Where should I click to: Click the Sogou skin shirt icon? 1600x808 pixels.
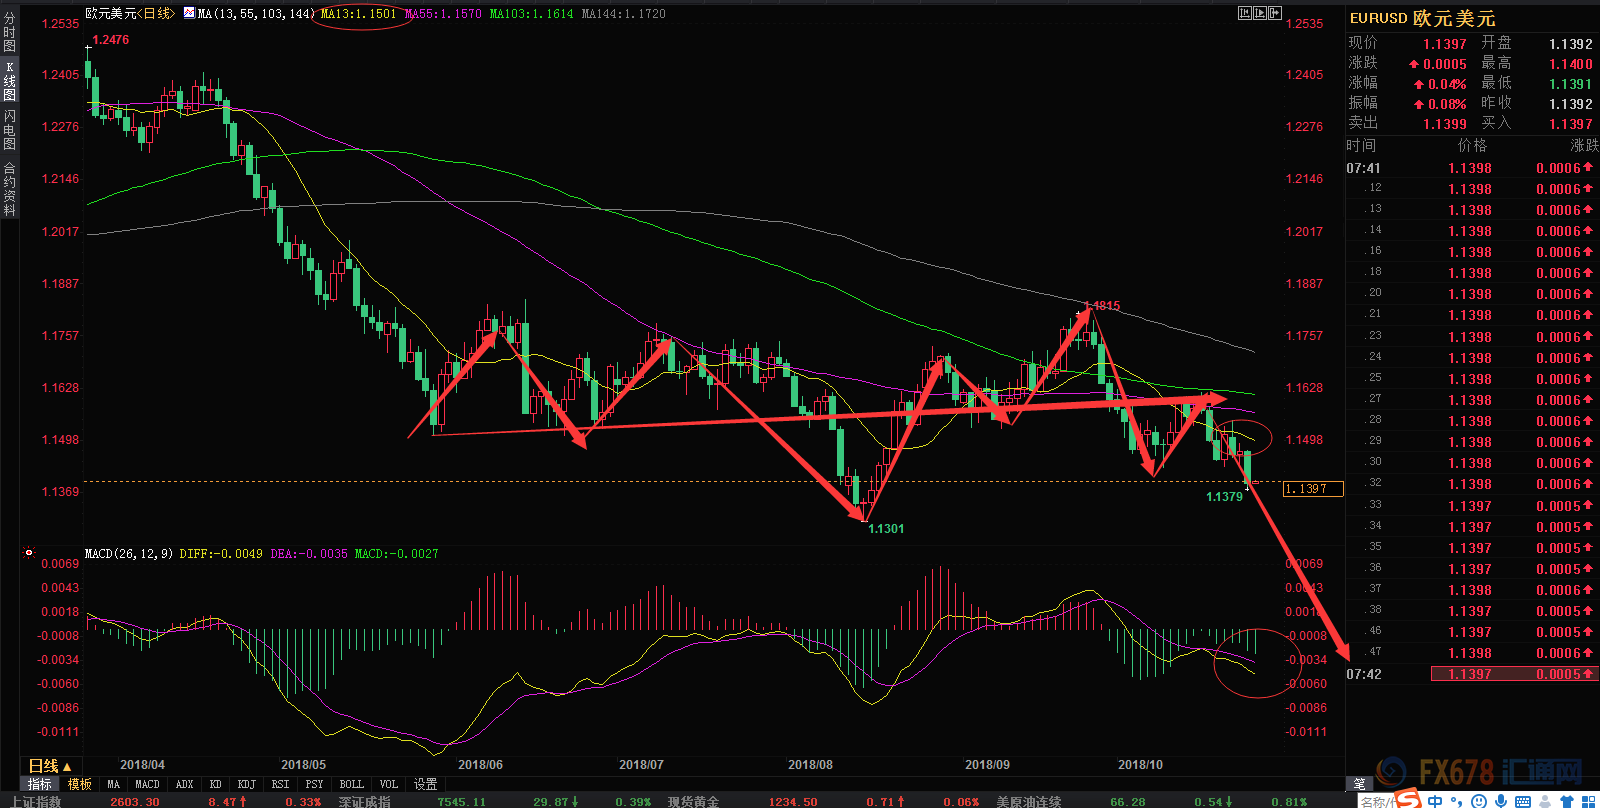pos(1566,802)
